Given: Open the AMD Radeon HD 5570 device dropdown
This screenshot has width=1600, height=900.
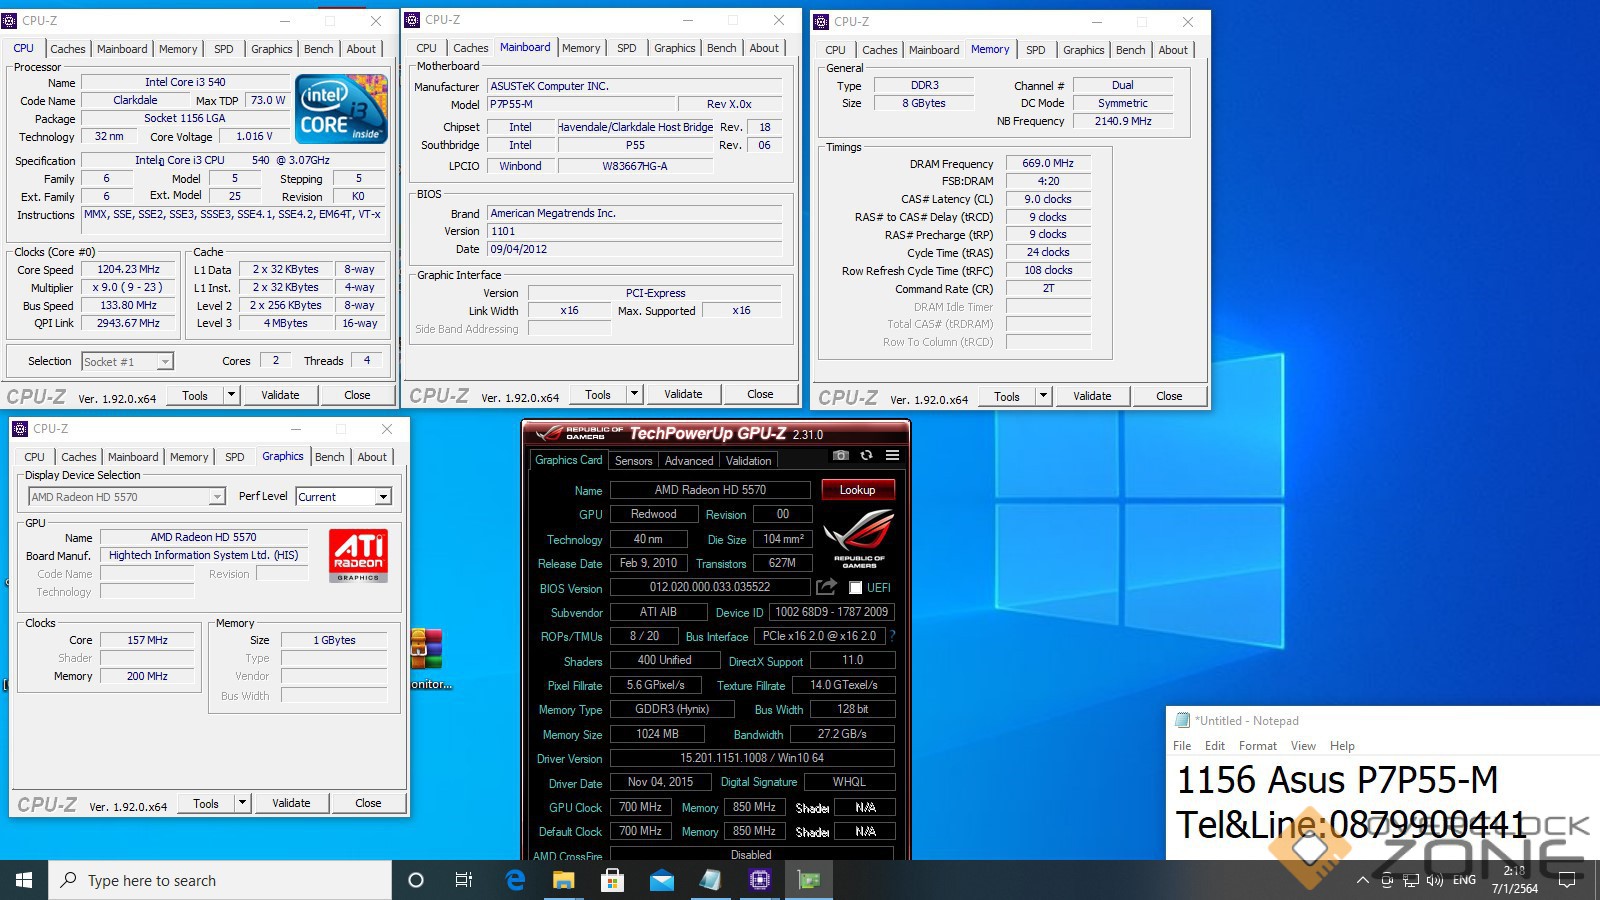Looking at the screenshot, I should [217, 497].
